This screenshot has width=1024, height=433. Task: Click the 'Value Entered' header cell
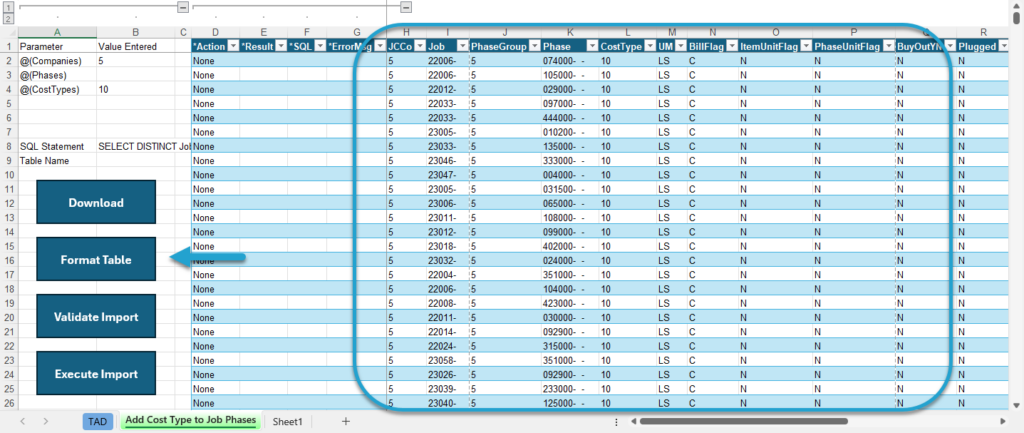pos(135,46)
